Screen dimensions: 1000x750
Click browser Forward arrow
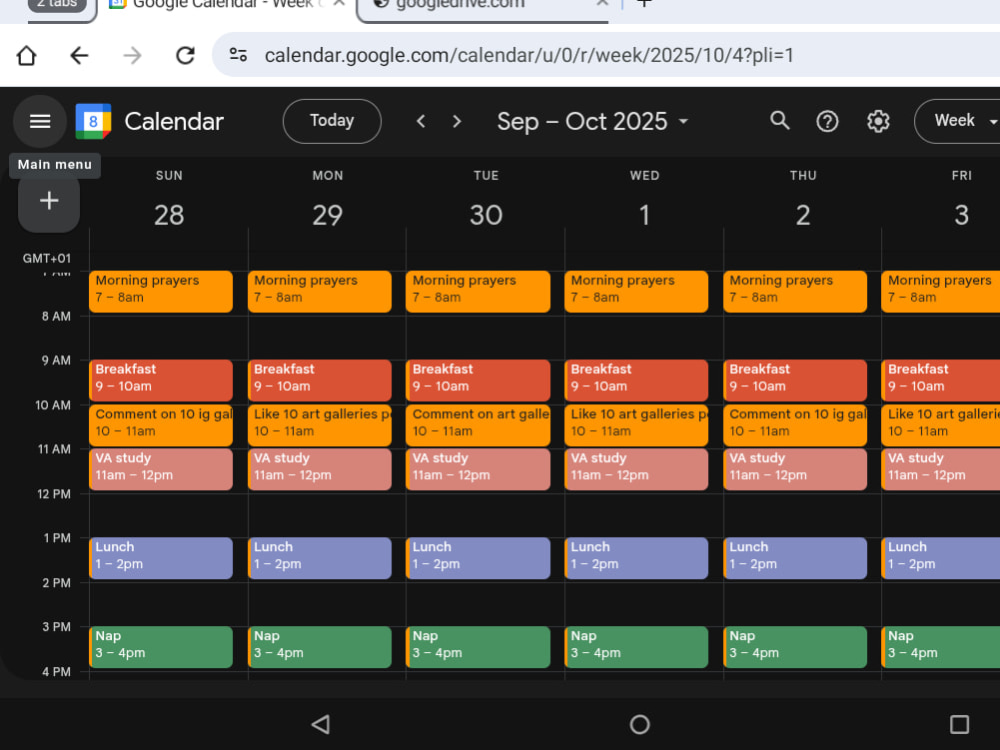coord(132,55)
